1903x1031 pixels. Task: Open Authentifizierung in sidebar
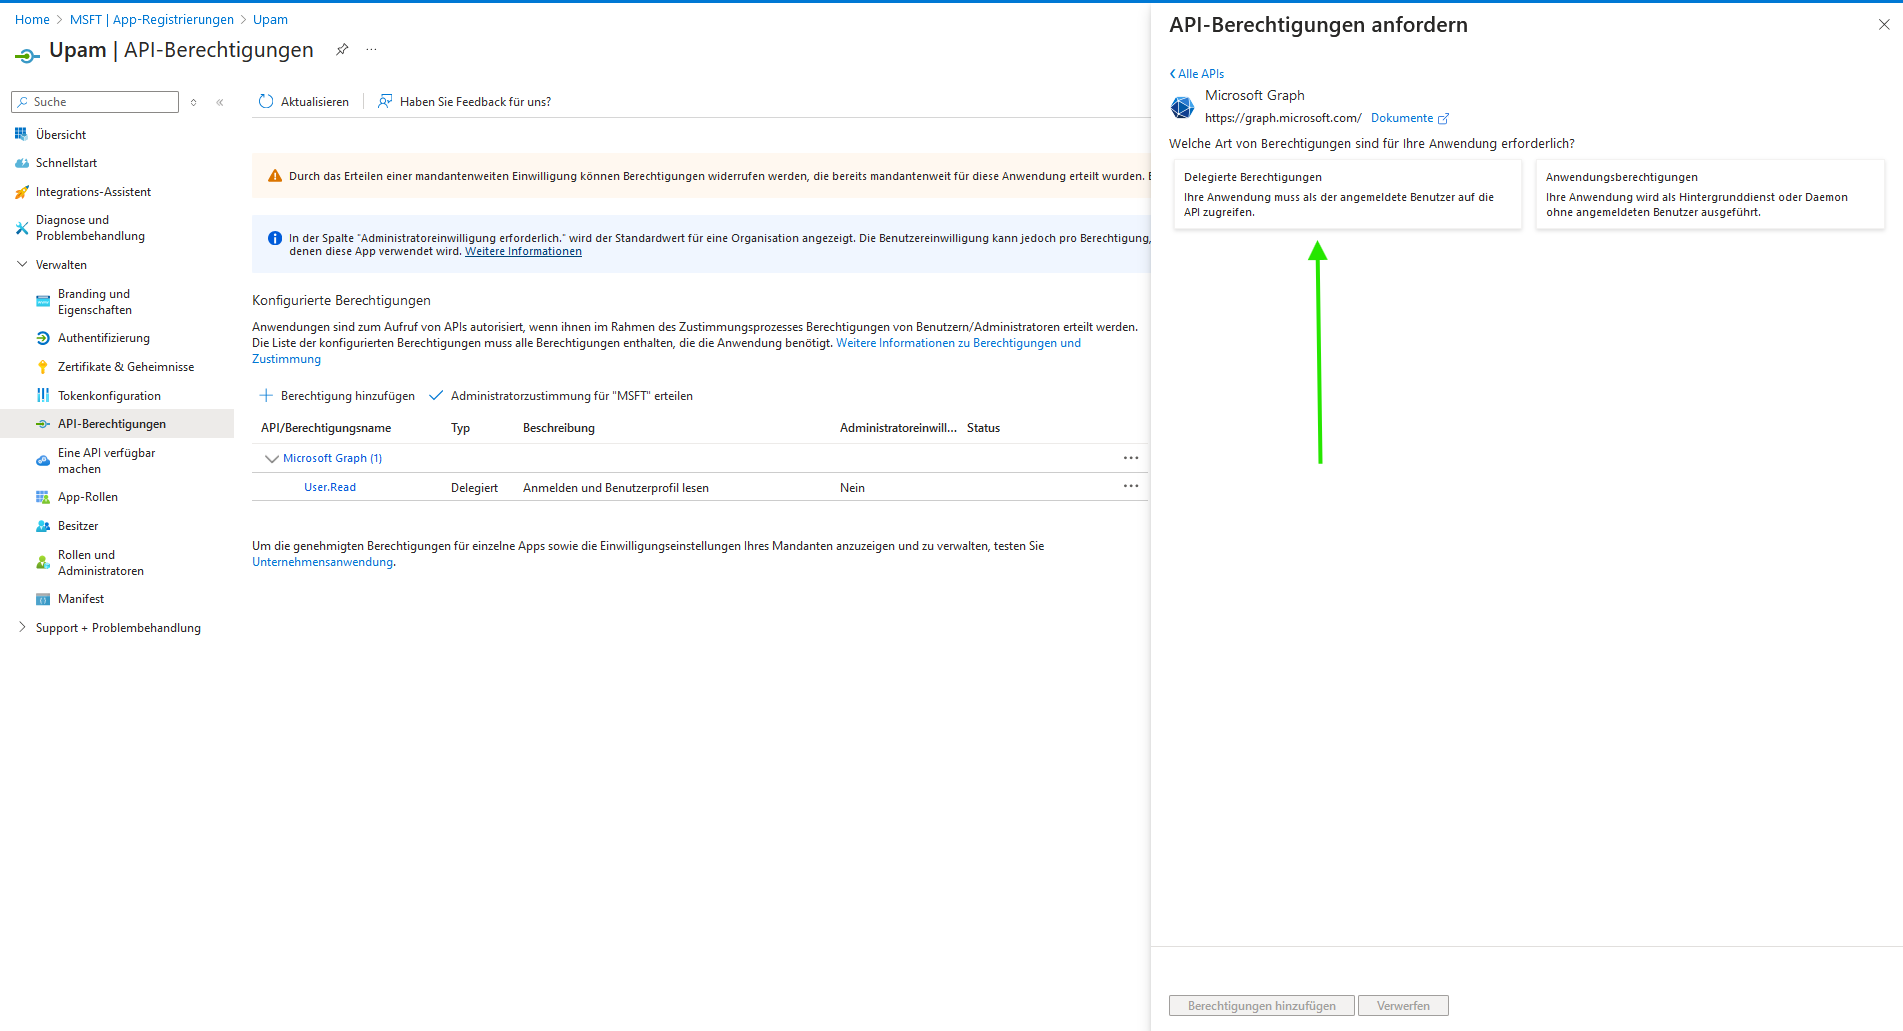tap(103, 338)
